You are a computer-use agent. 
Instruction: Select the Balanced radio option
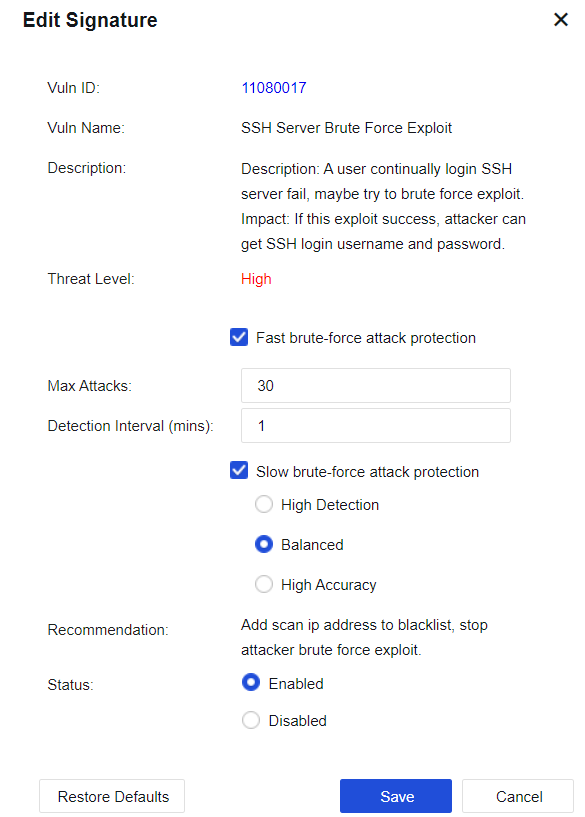point(264,544)
